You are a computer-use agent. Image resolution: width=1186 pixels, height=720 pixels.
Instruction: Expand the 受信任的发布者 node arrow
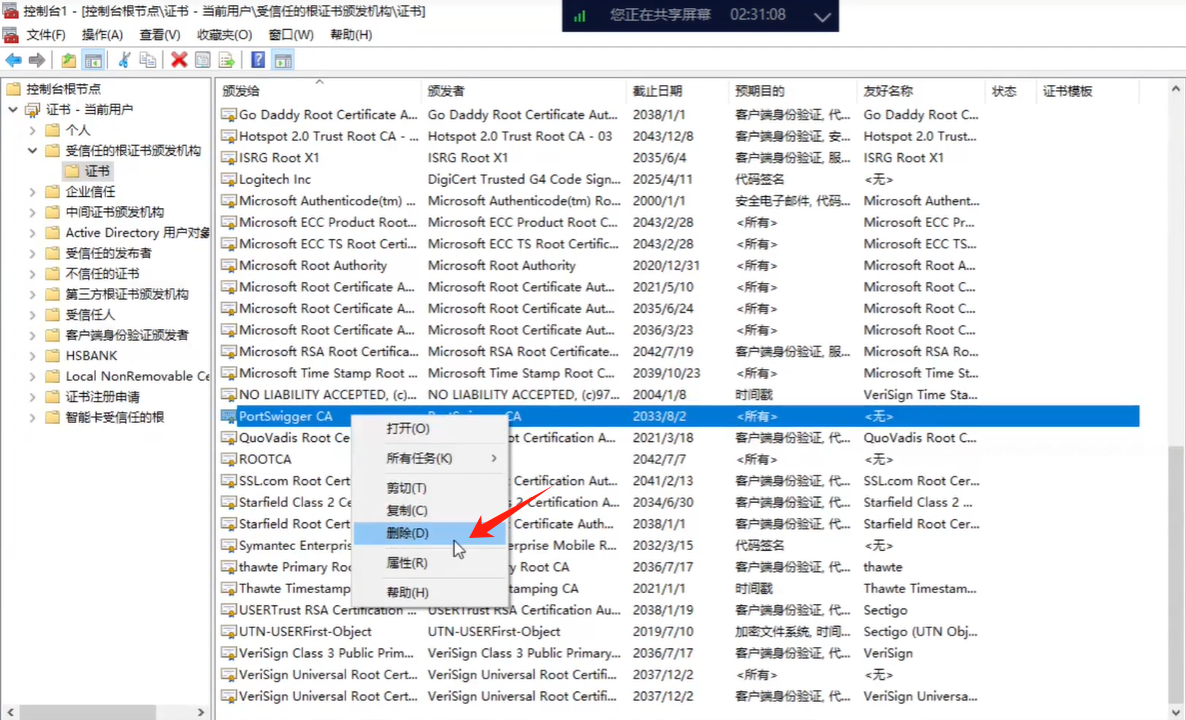(33, 253)
